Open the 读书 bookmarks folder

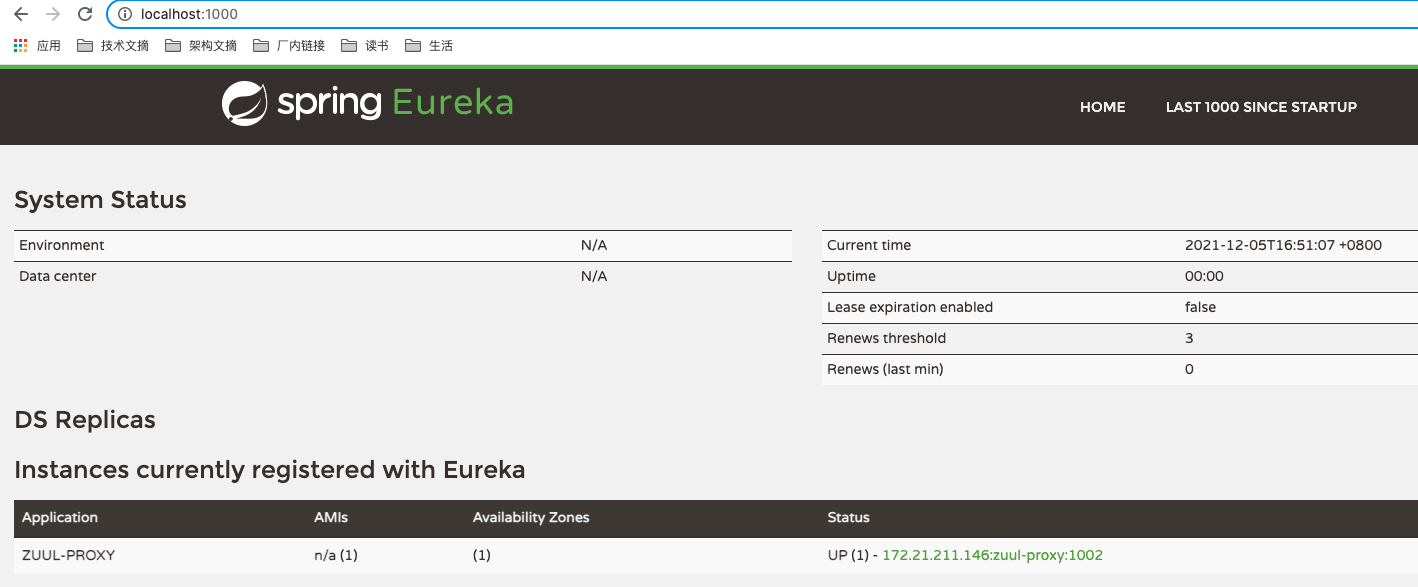tap(365, 46)
